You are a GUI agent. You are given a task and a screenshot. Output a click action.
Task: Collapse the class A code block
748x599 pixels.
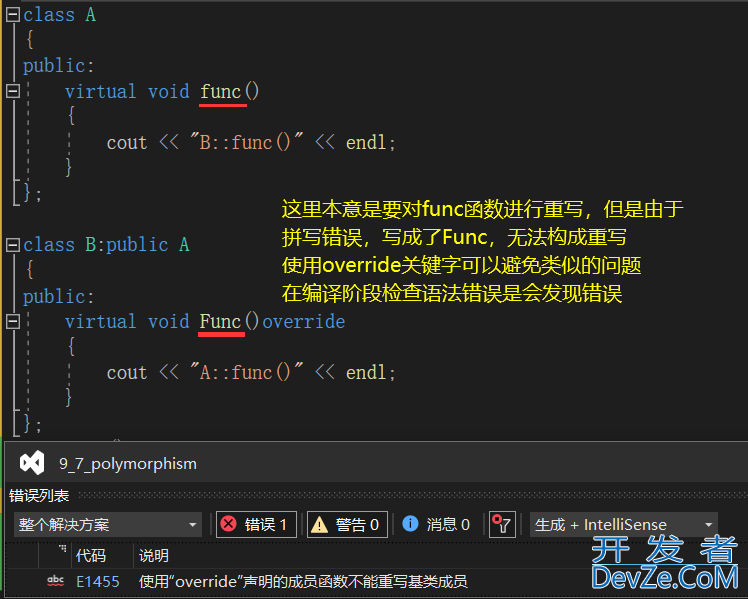(13, 15)
